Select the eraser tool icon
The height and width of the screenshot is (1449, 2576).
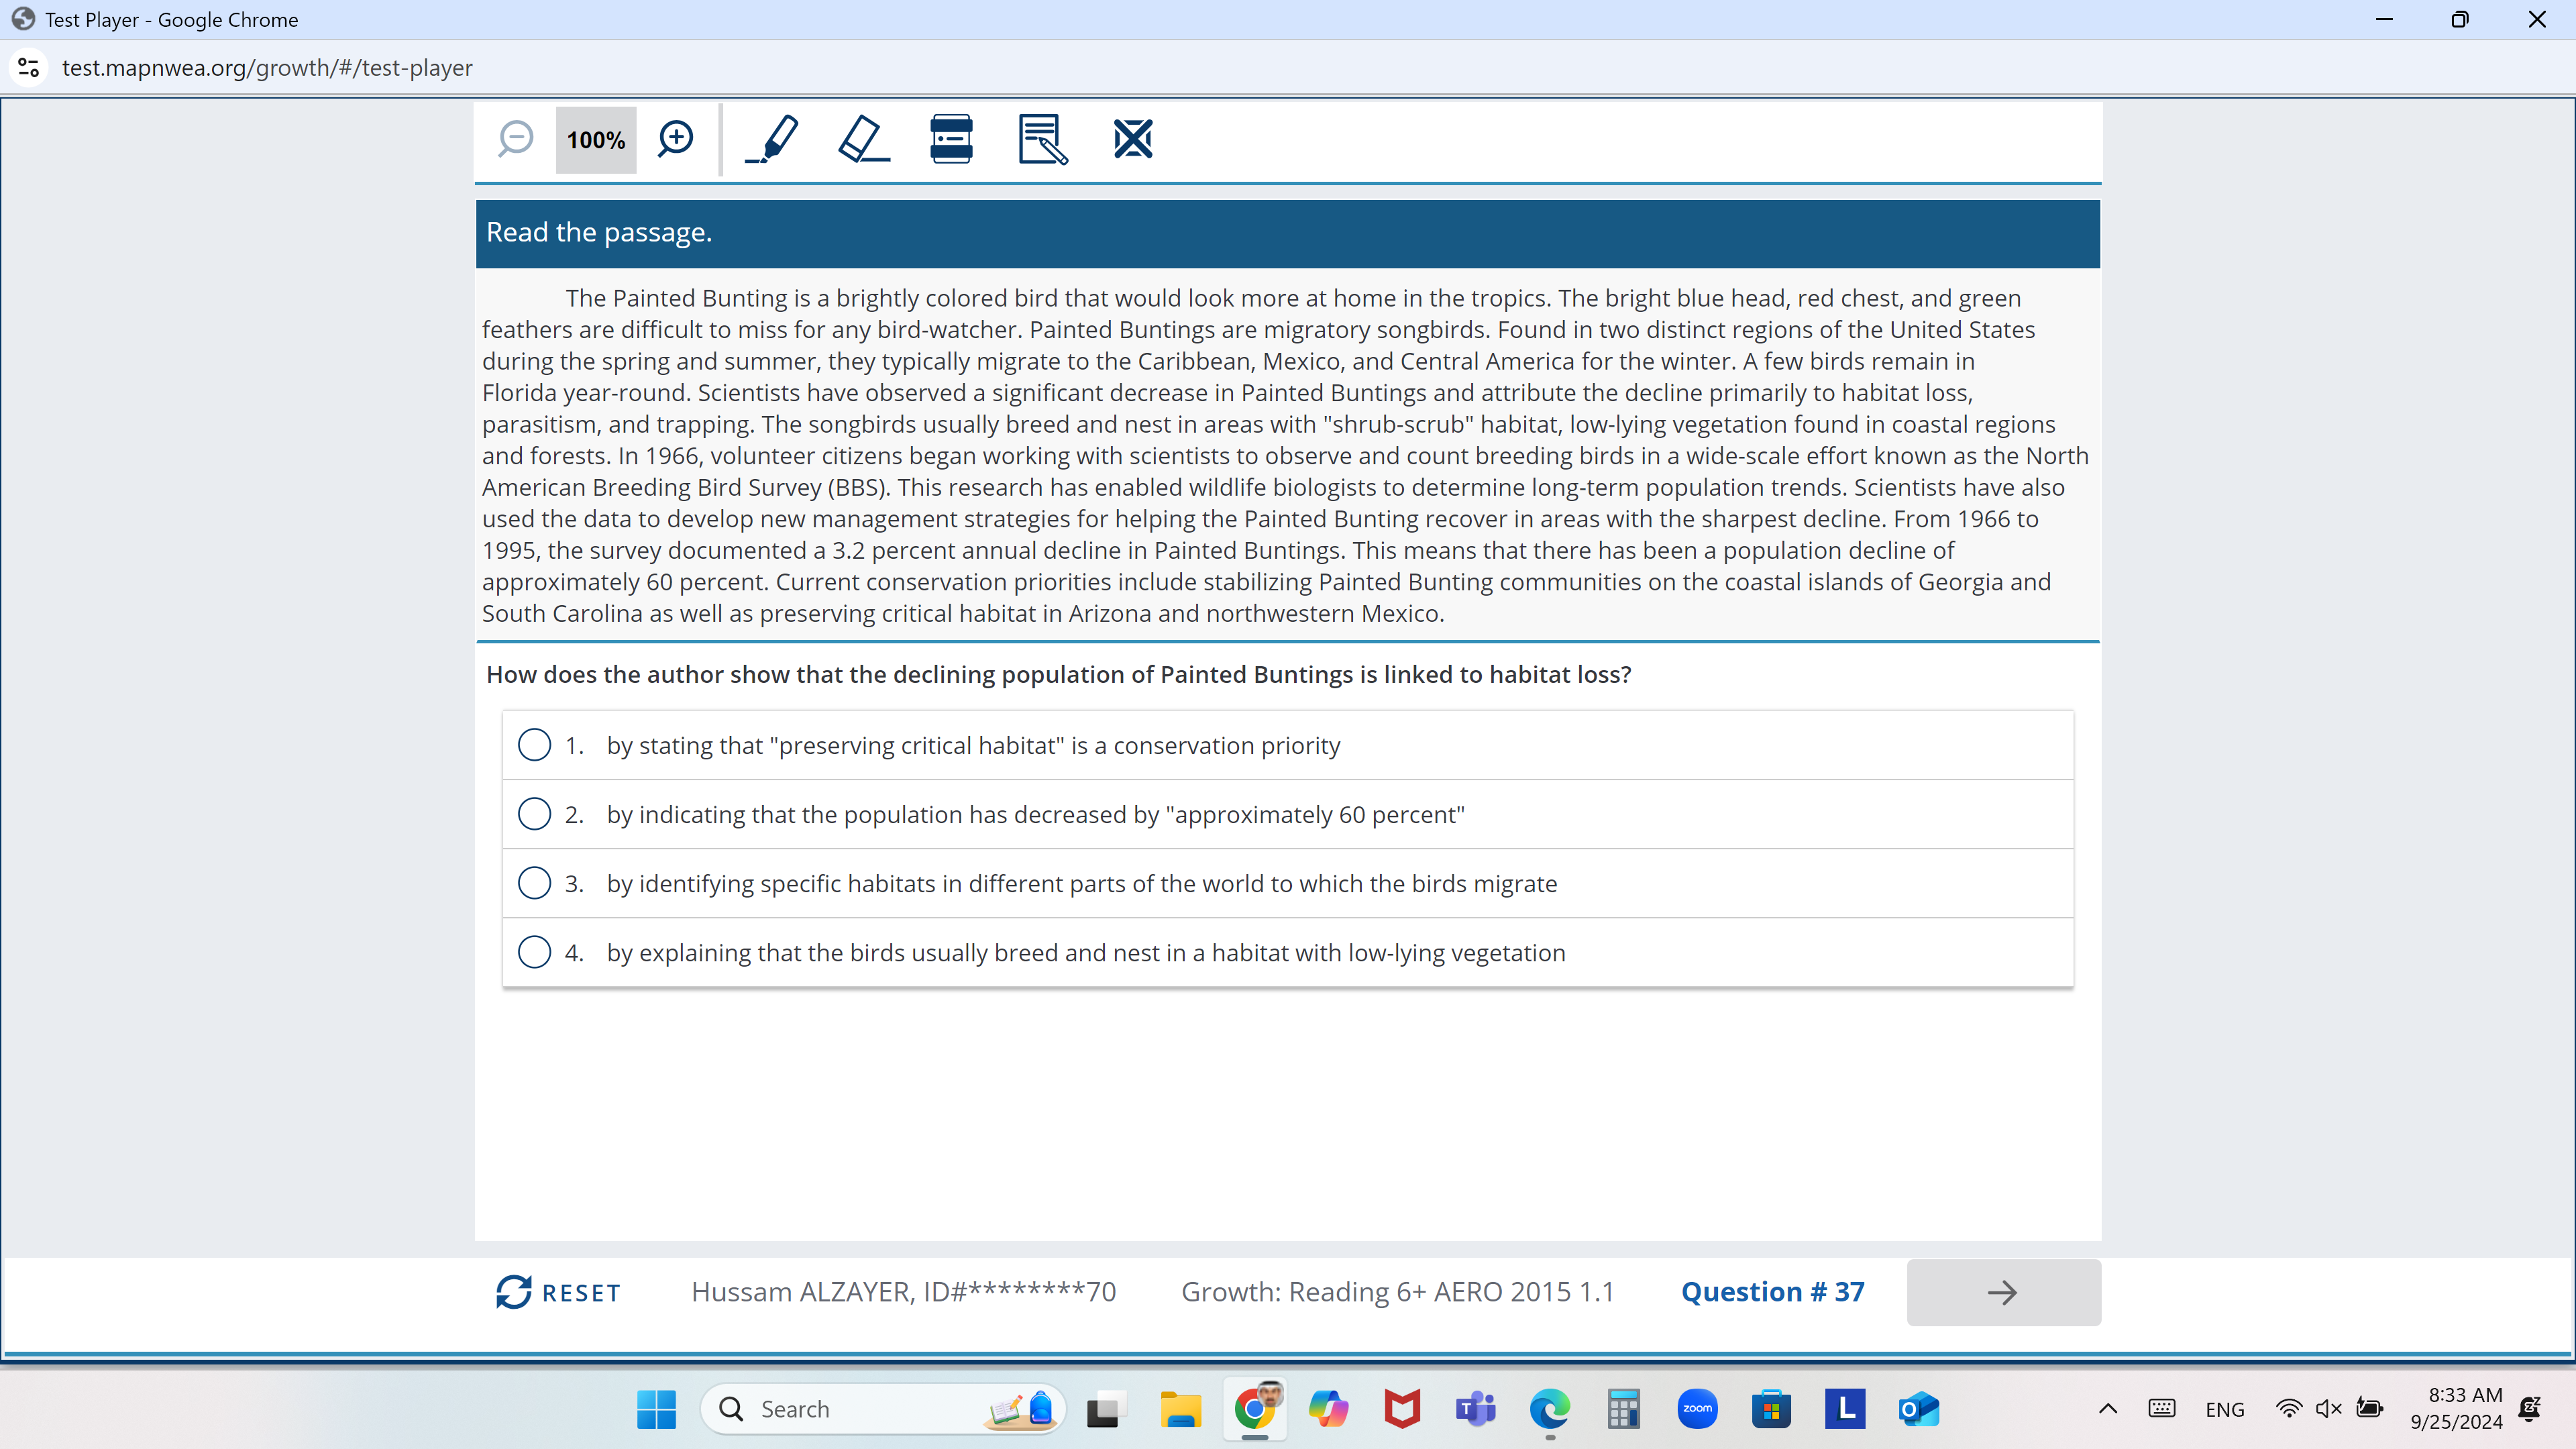(860, 140)
